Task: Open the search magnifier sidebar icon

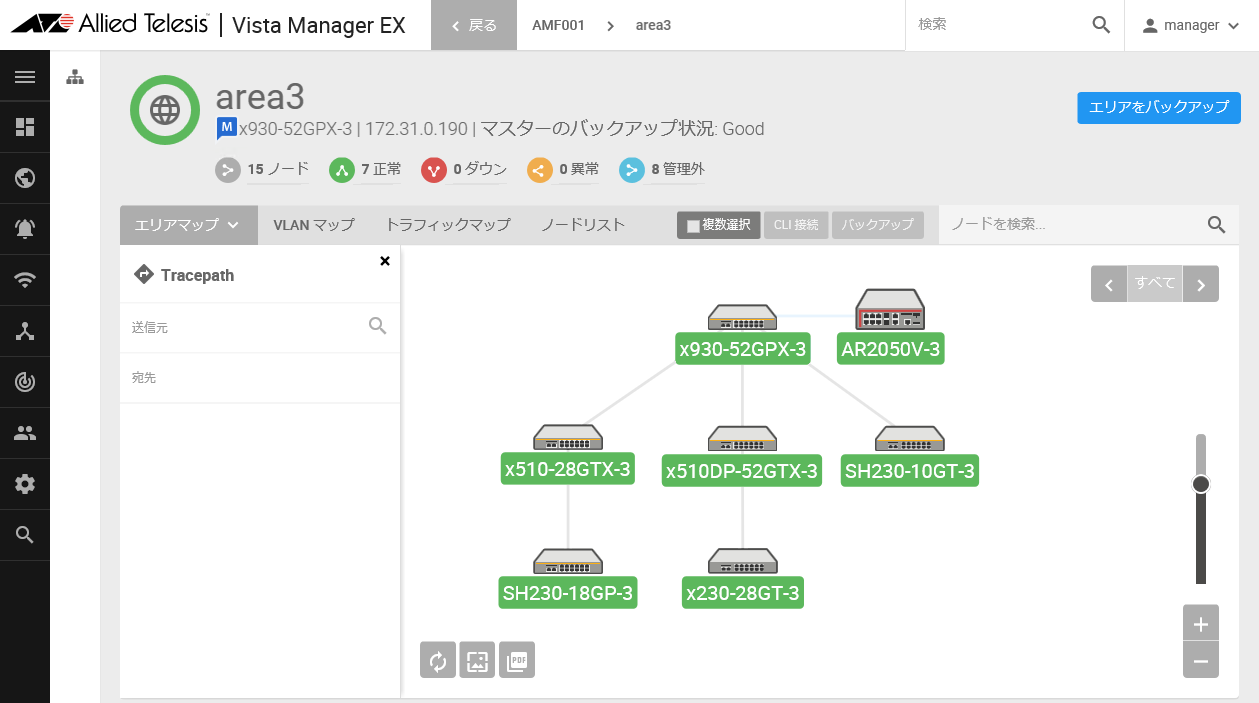Action: (25, 535)
